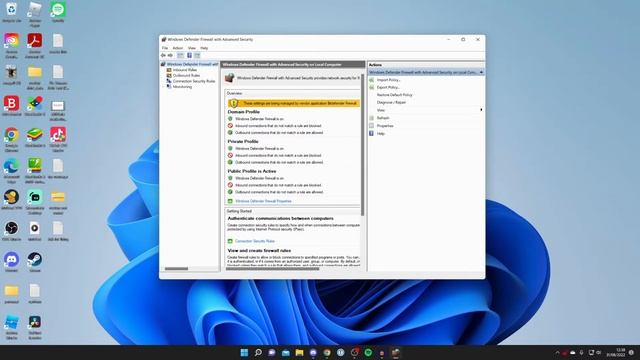640x360 pixels.
Task: Open the Spotify desktop shortcut
Action: point(58,12)
